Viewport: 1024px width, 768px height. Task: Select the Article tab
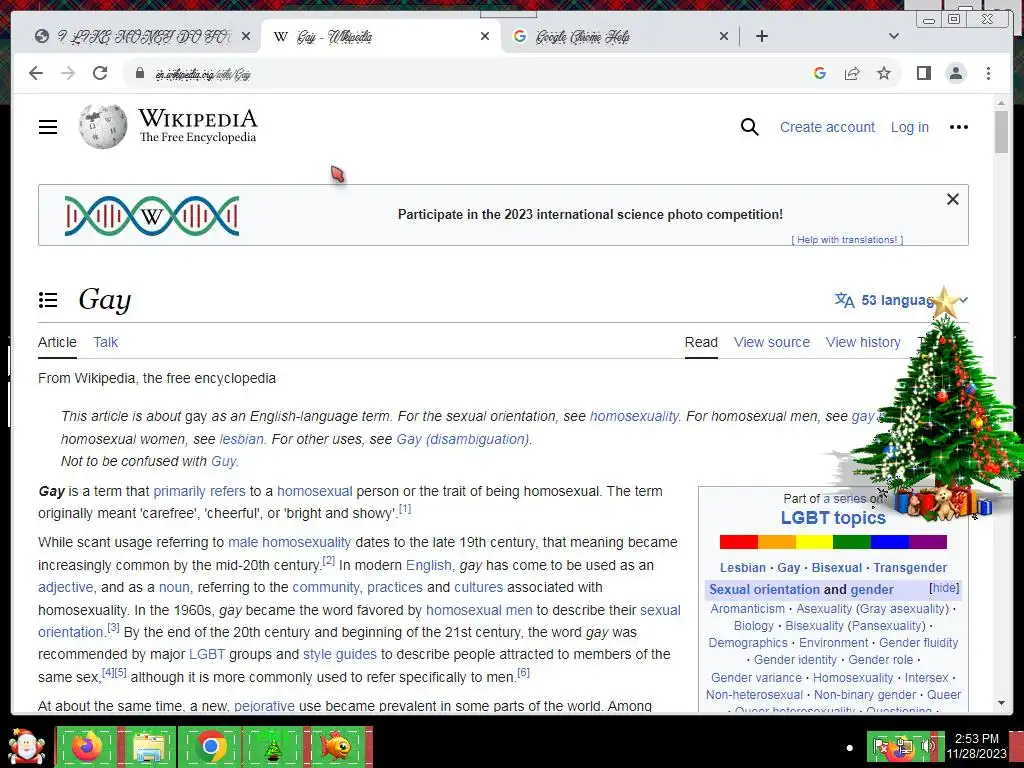(57, 342)
